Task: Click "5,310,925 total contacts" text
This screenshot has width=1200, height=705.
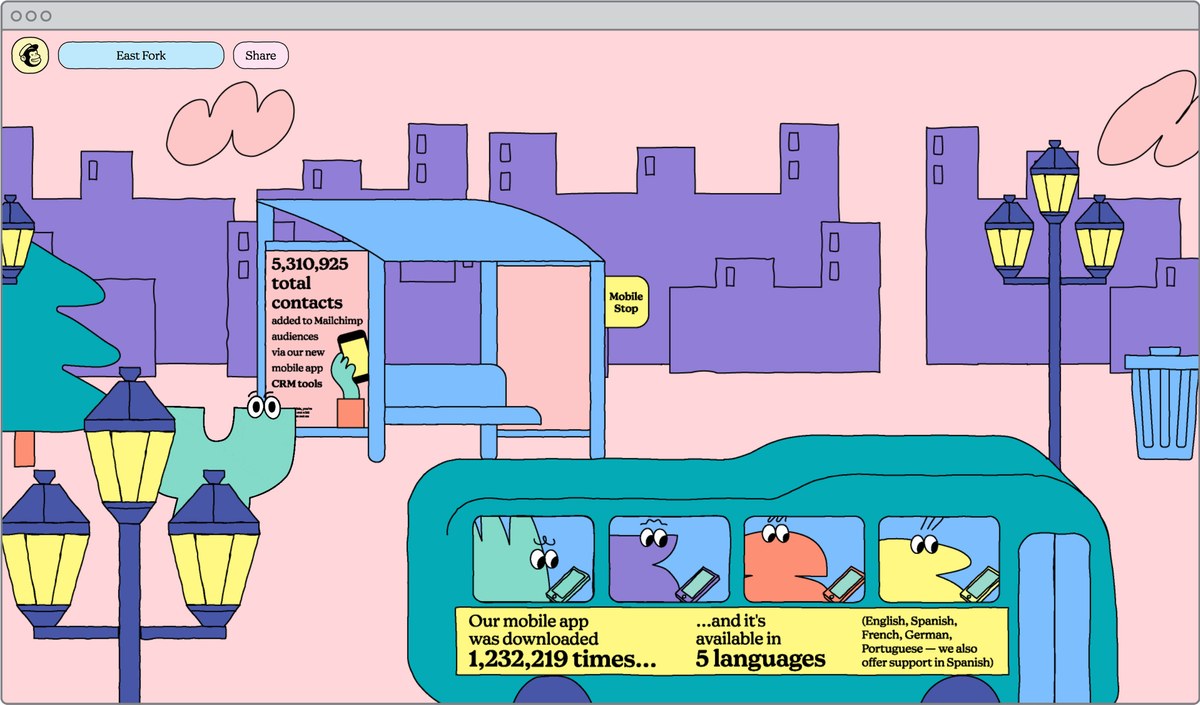Action: tap(309, 284)
